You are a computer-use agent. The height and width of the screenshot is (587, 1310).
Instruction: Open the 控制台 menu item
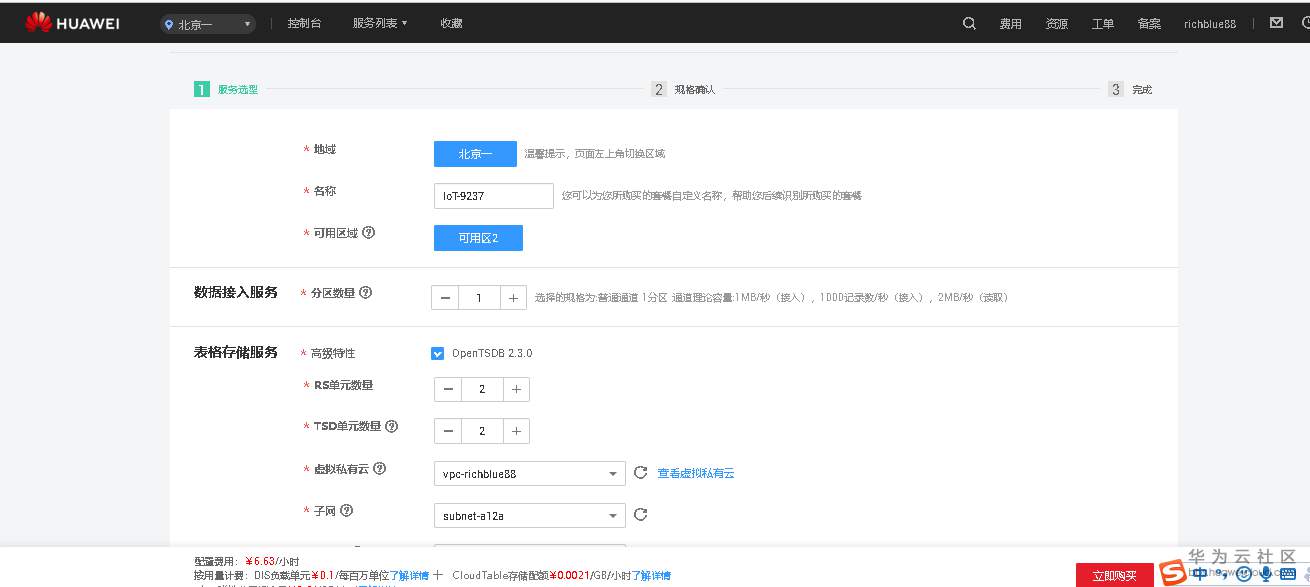304,22
